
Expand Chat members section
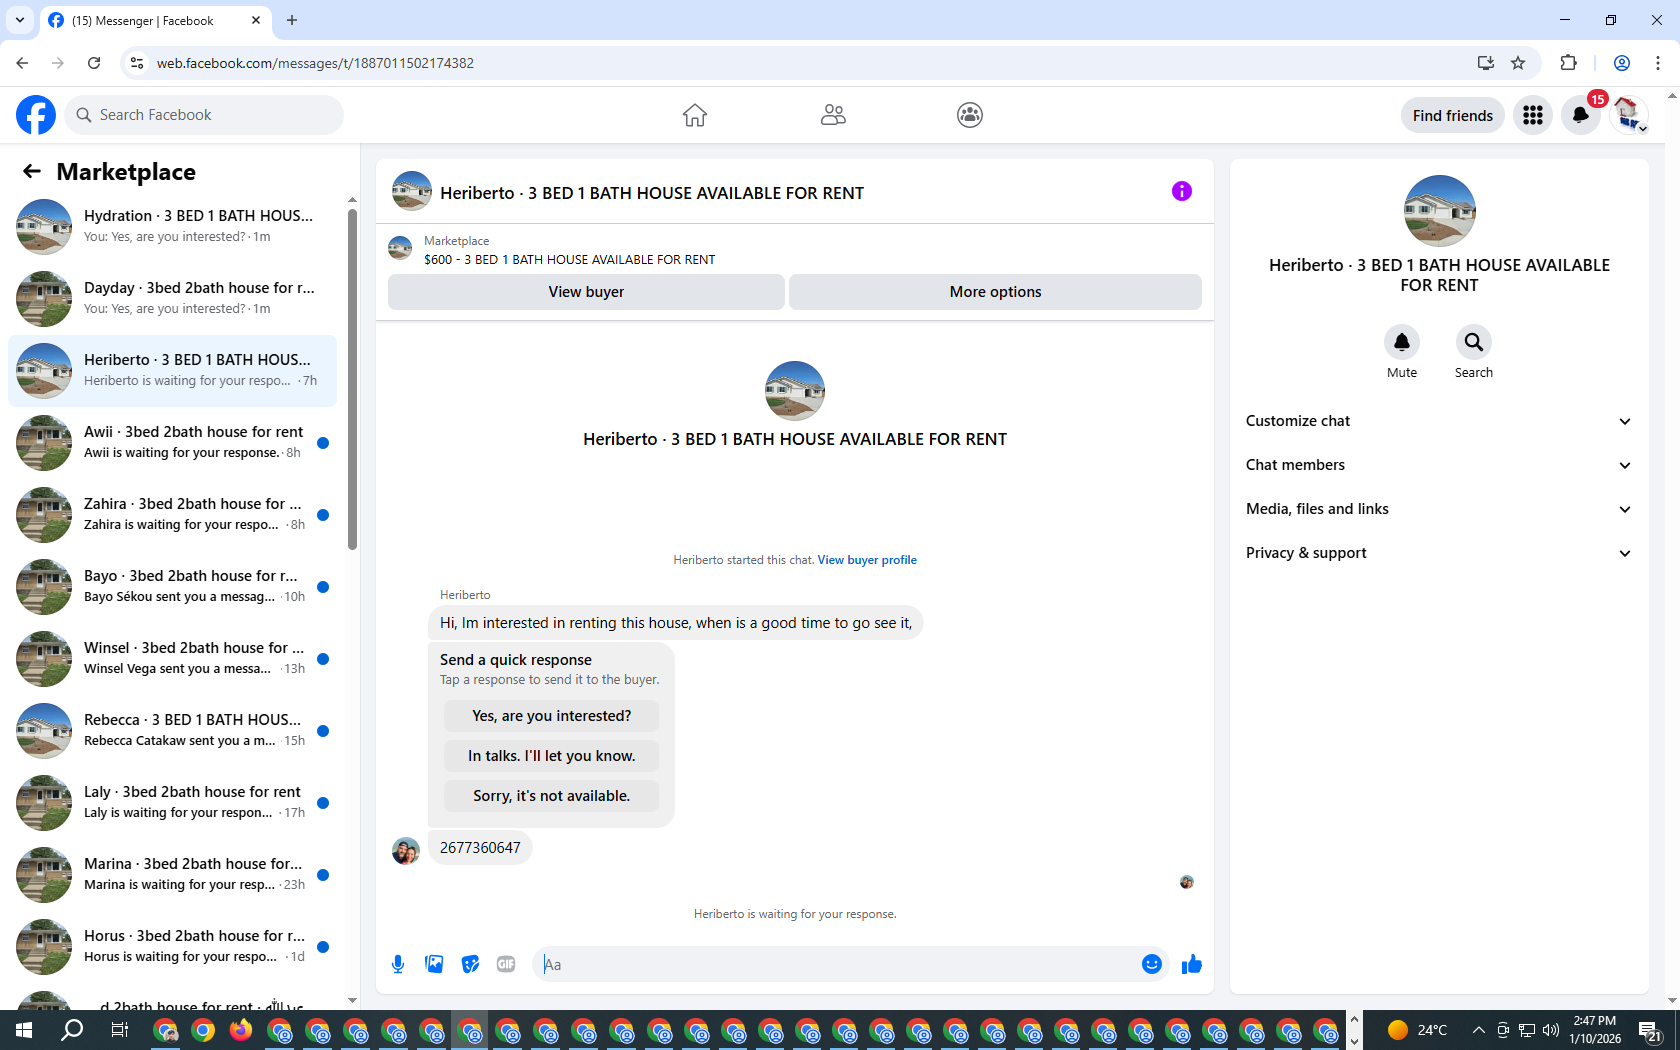pos(1439,465)
